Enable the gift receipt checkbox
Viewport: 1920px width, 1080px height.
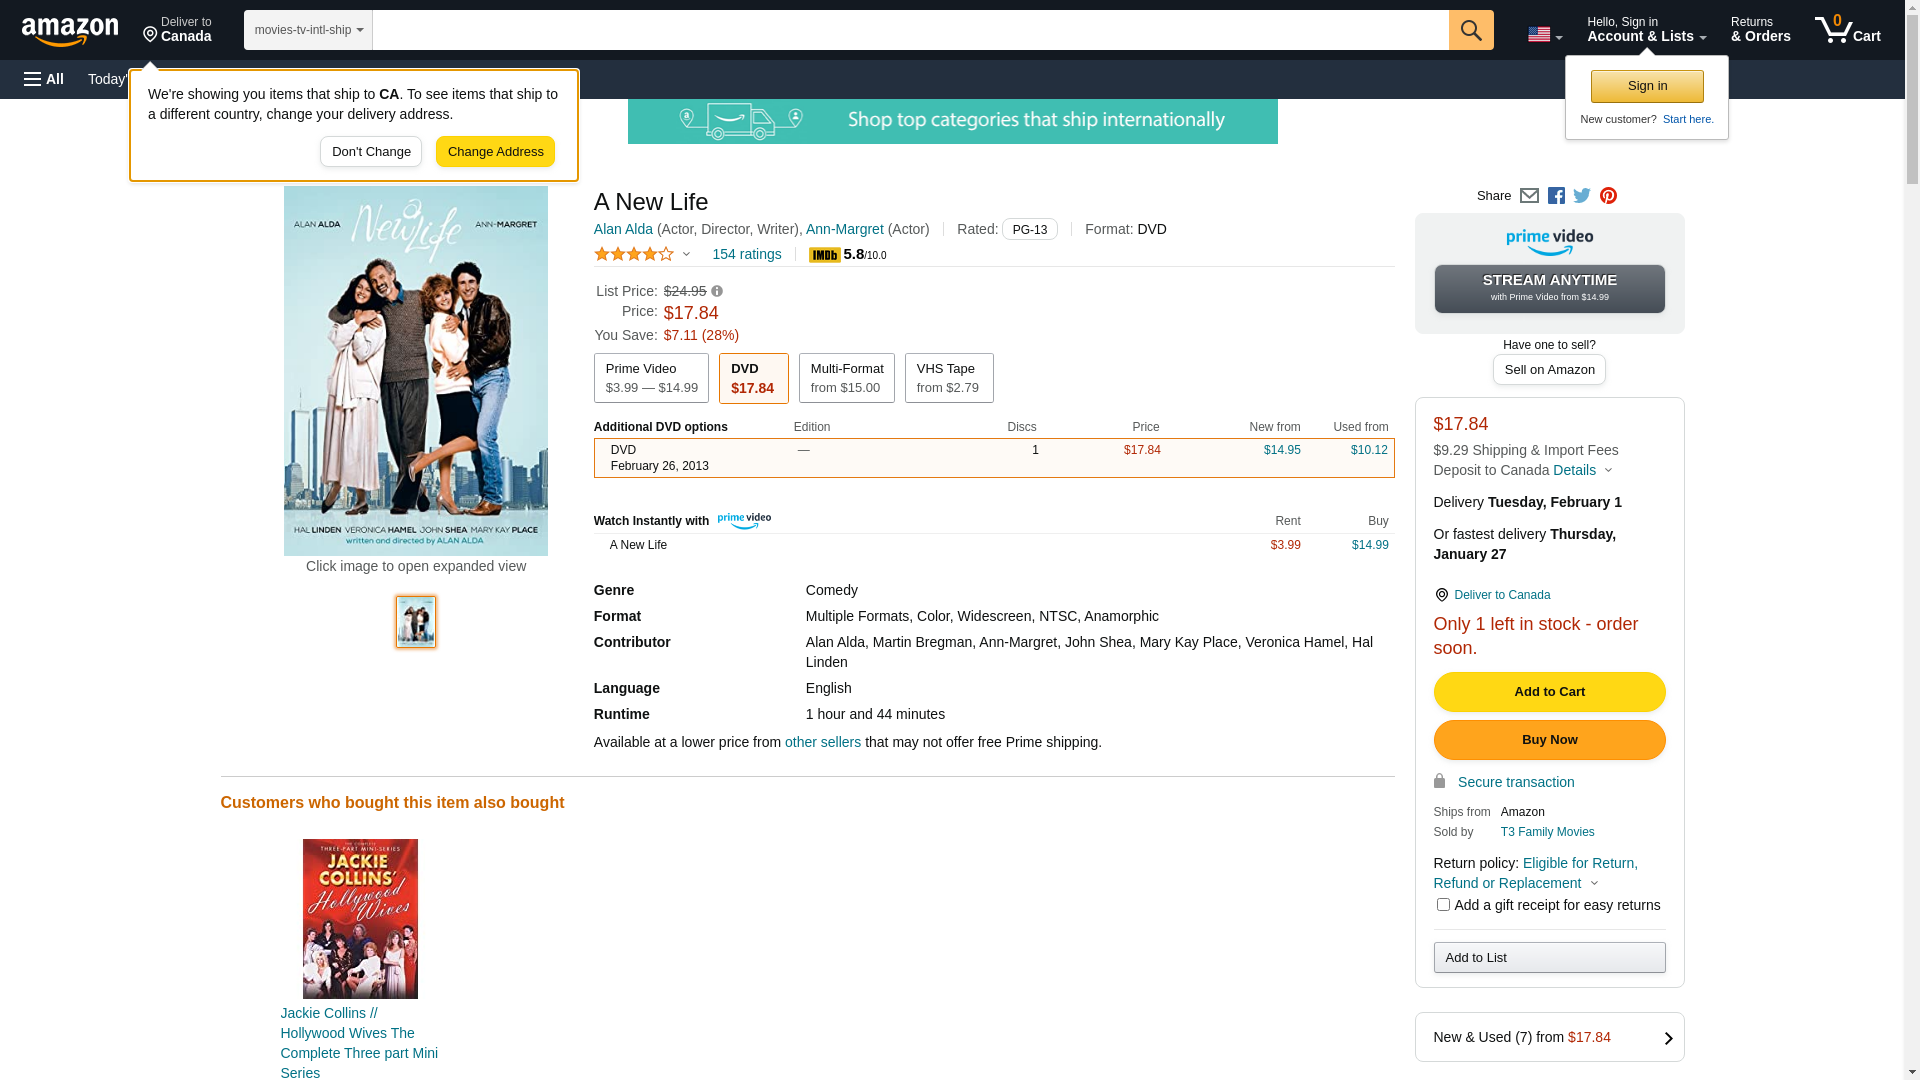pos(1443,905)
